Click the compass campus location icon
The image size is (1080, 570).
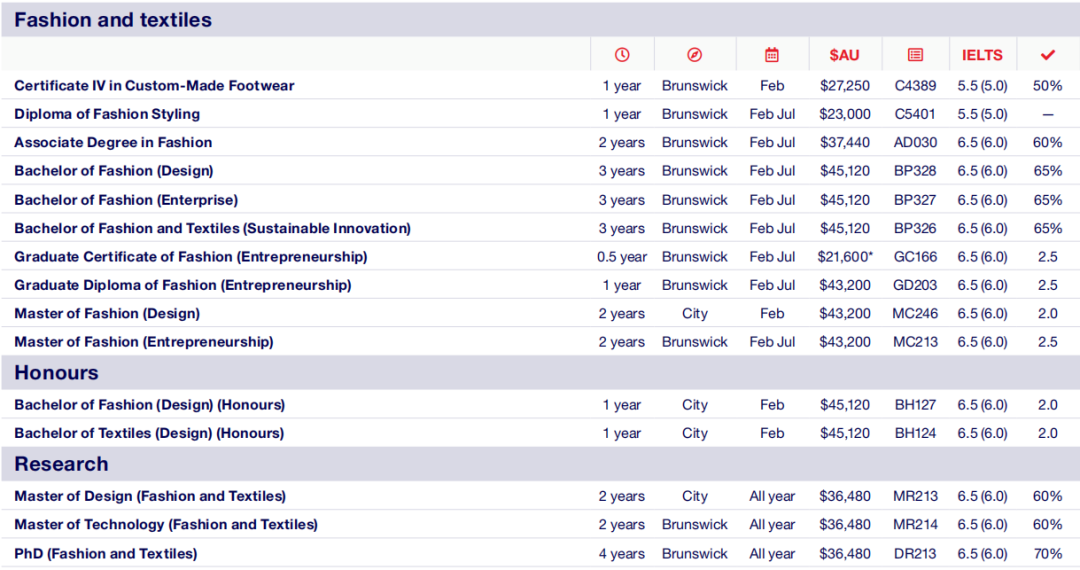[694, 55]
